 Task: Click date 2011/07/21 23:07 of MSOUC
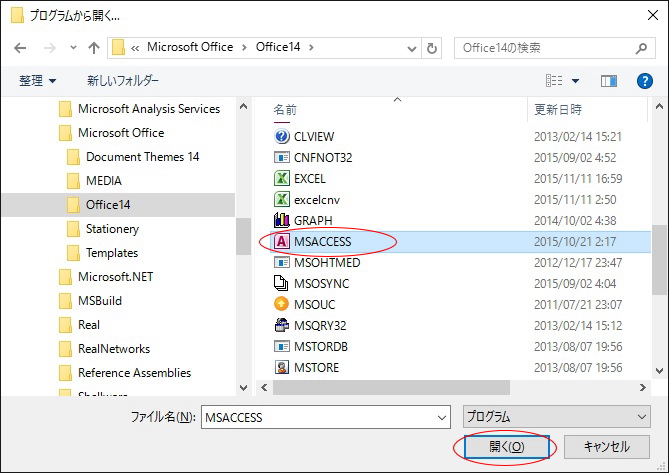click(578, 304)
